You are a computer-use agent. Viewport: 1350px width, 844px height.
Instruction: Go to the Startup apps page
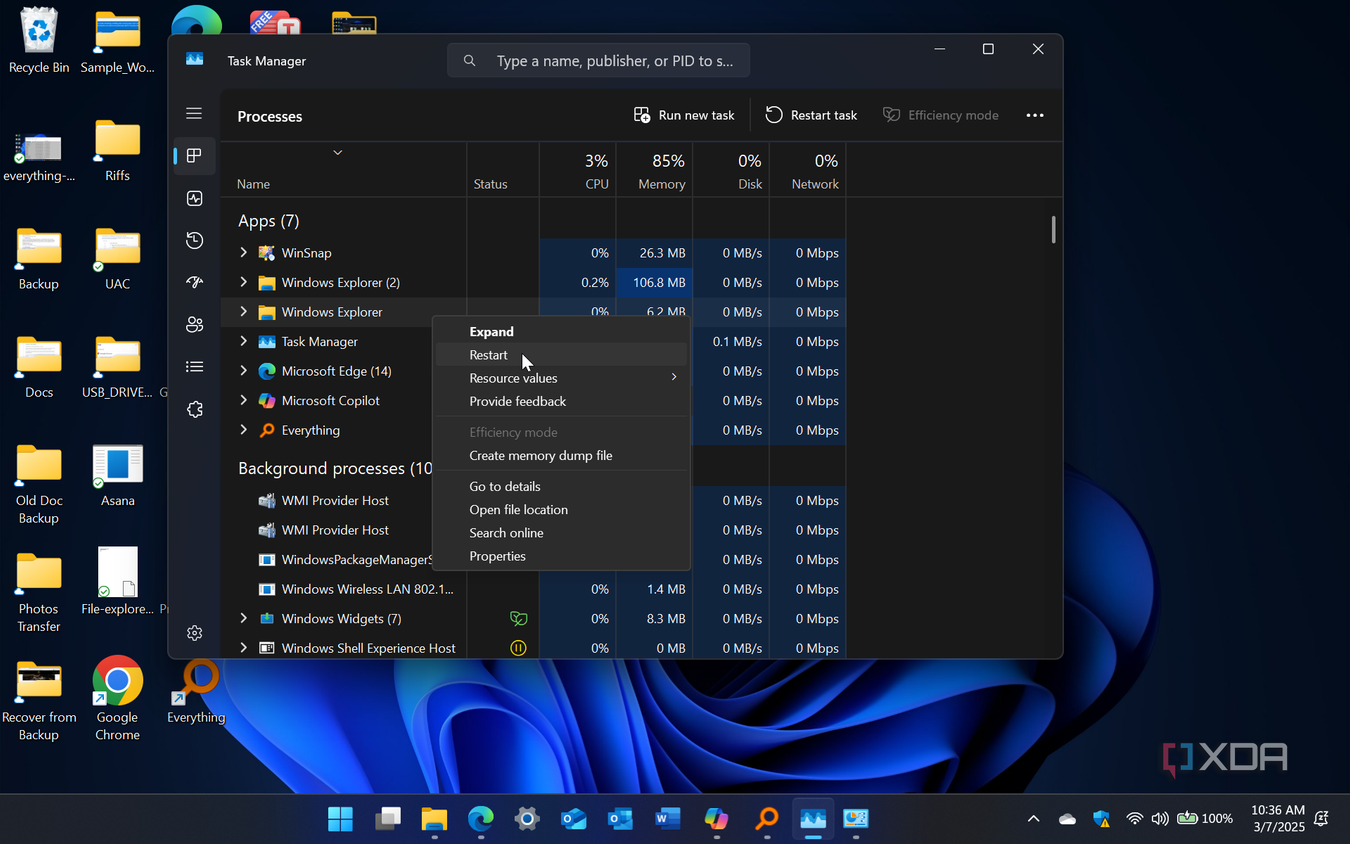(x=194, y=283)
